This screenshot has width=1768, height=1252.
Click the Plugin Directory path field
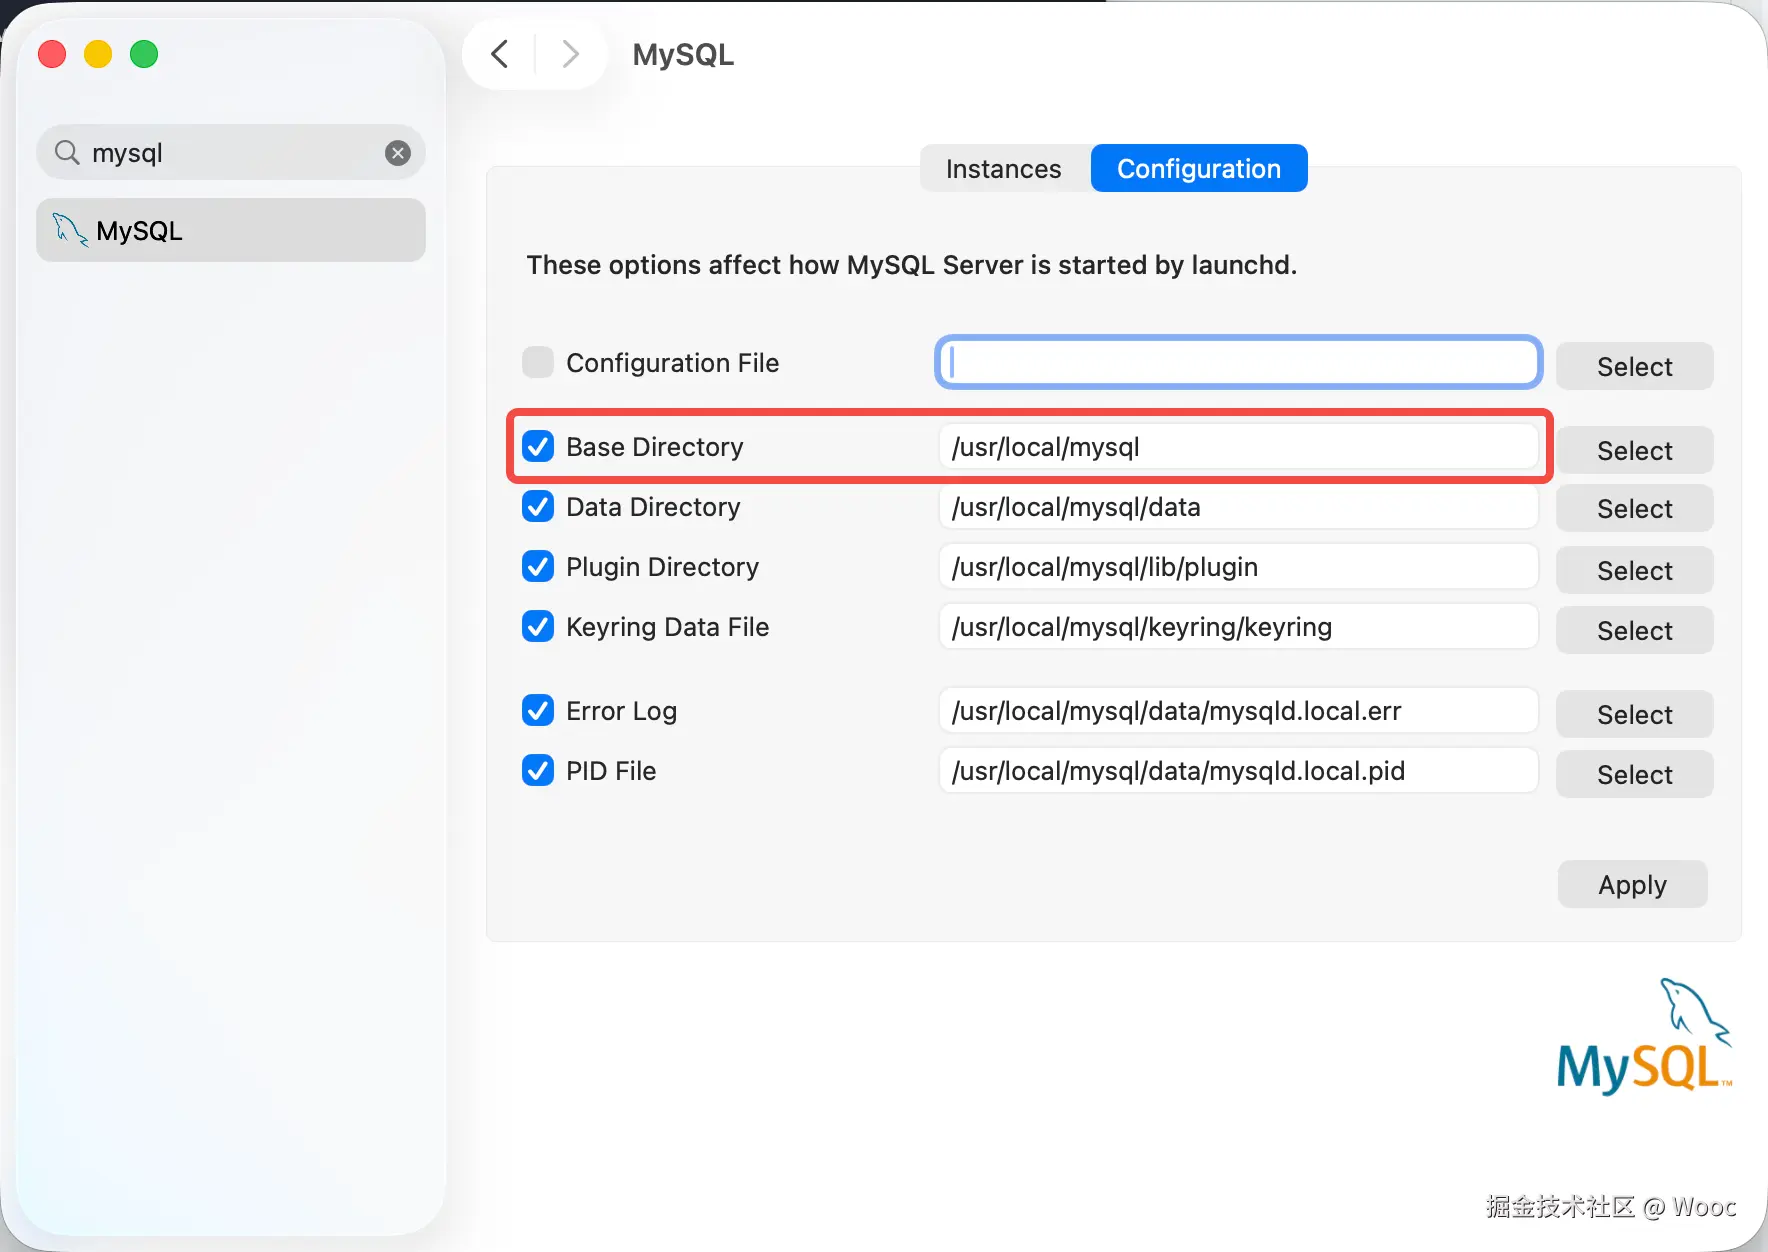1238,566
